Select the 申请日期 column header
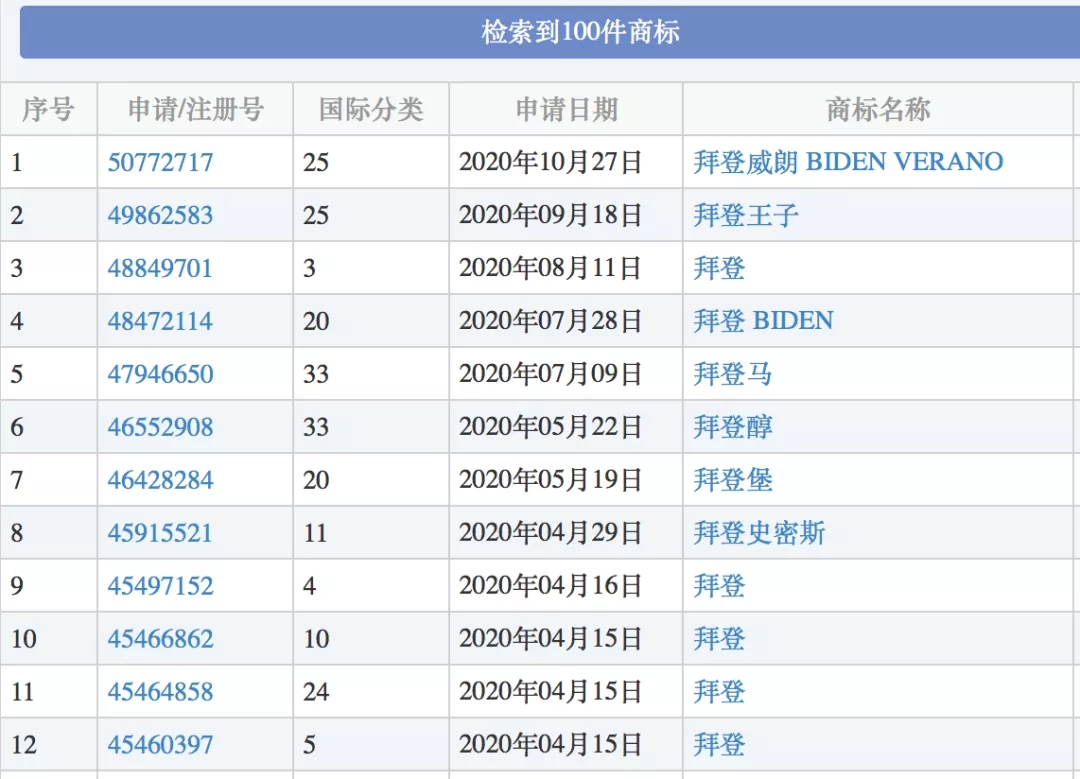The width and height of the screenshot is (1080, 779). coord(566,110)
